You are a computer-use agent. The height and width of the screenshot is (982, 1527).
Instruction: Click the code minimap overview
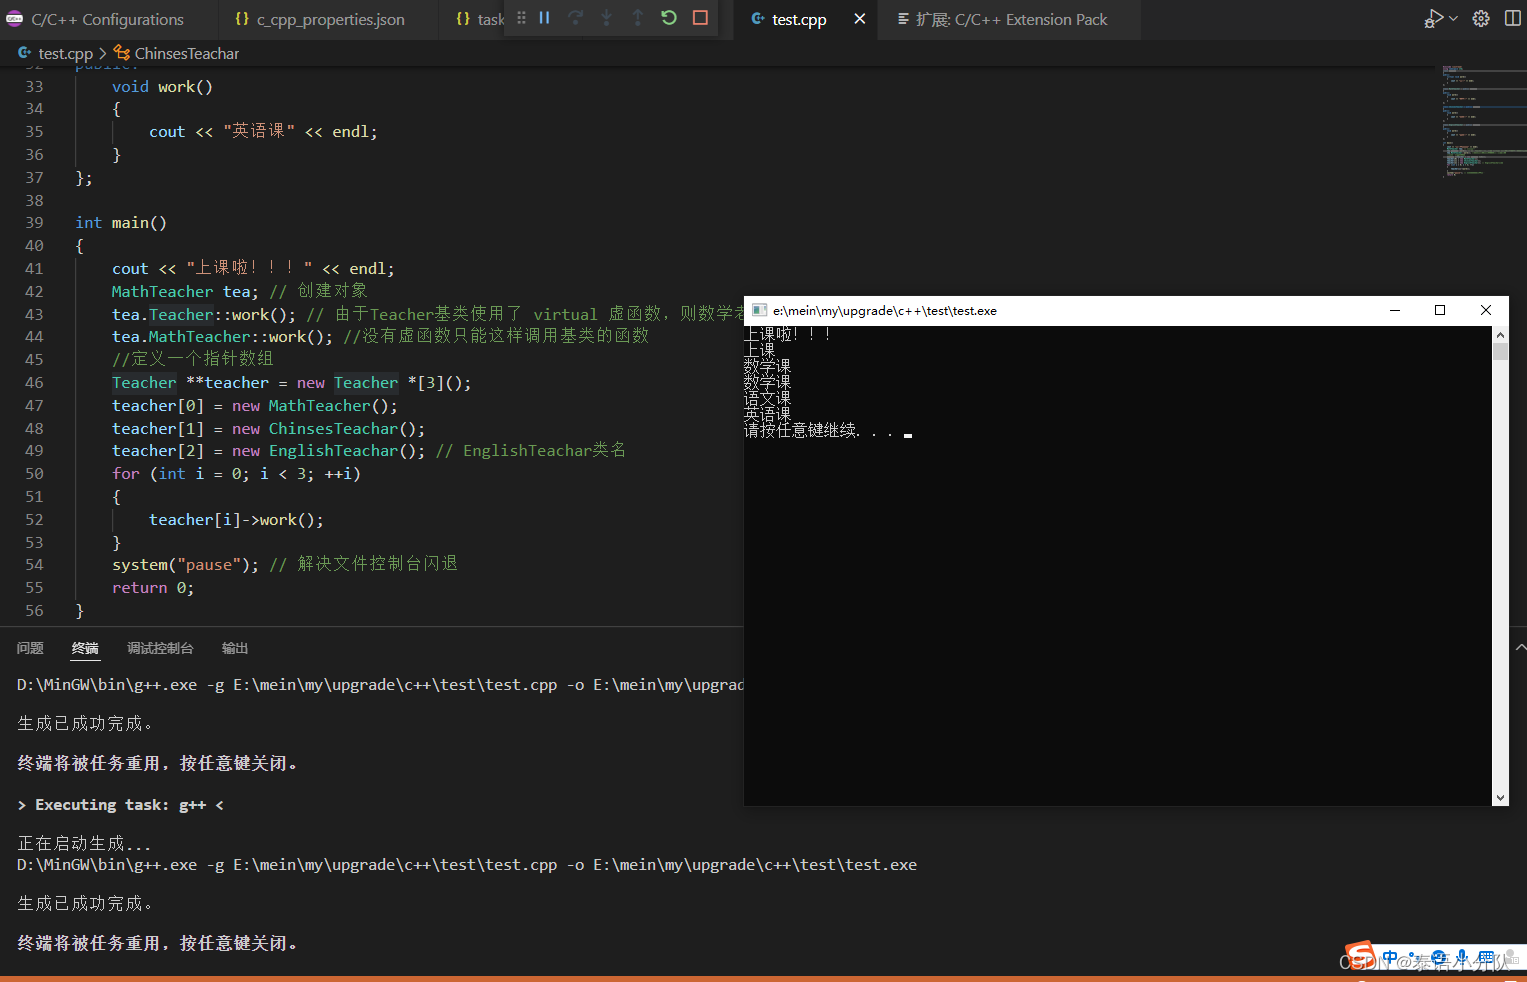1483,120
